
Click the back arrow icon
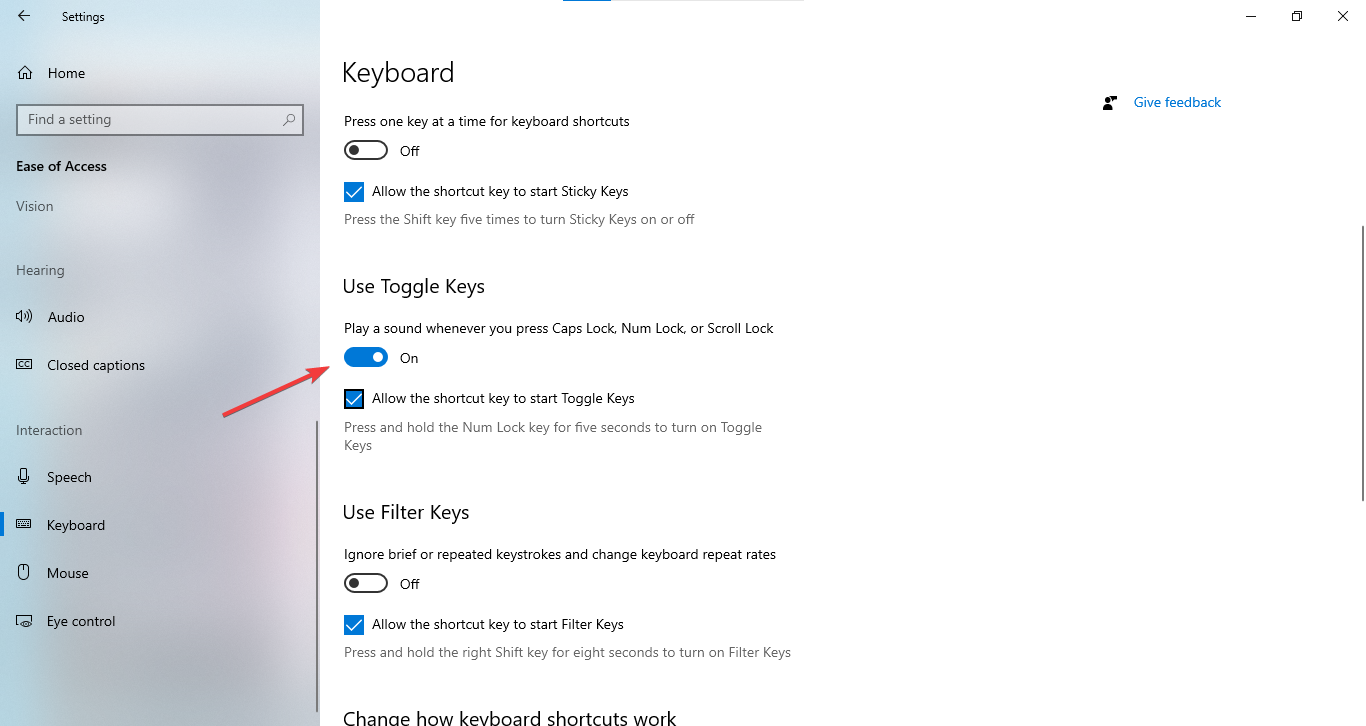tap(24, 16)
